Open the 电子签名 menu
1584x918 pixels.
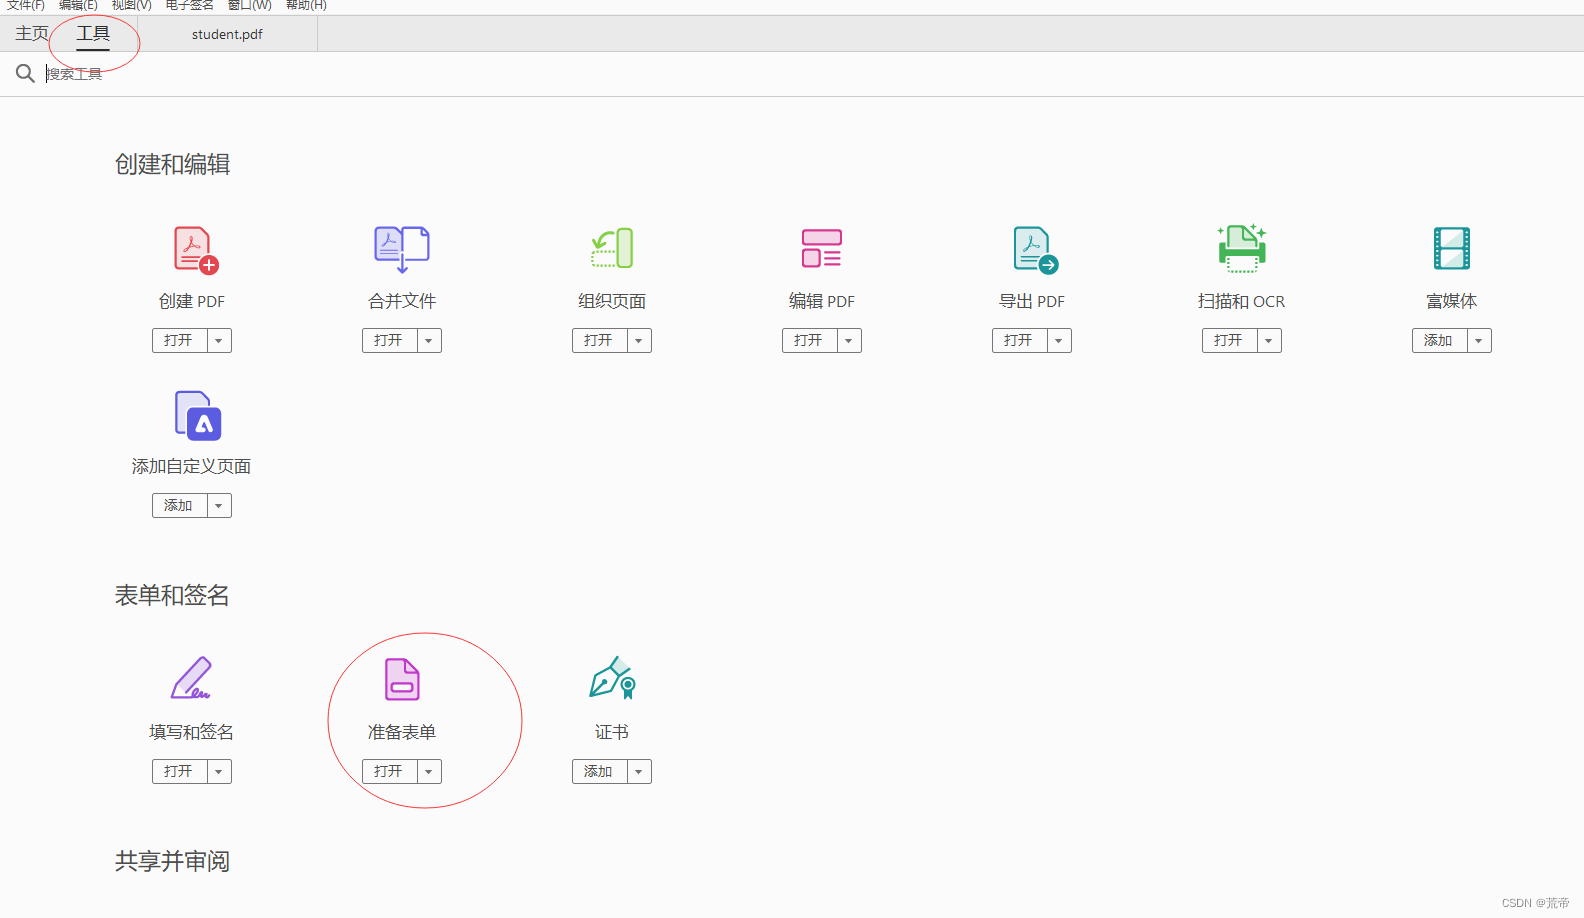tap(189, 5)
